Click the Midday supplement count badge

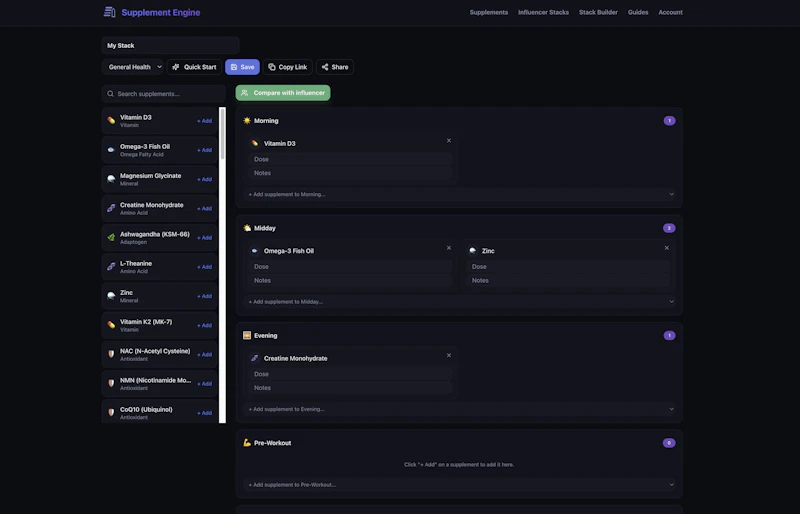[669, 228]
